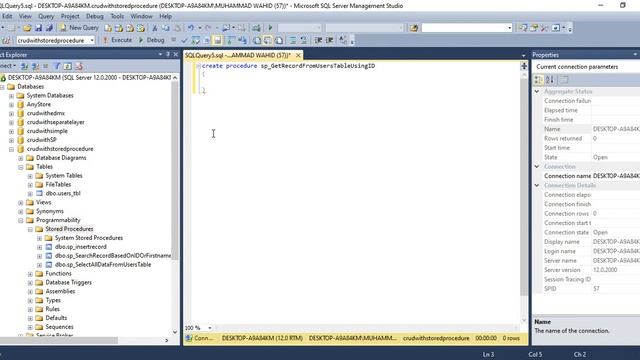Click the Save All icon

(x=49, y=28)
